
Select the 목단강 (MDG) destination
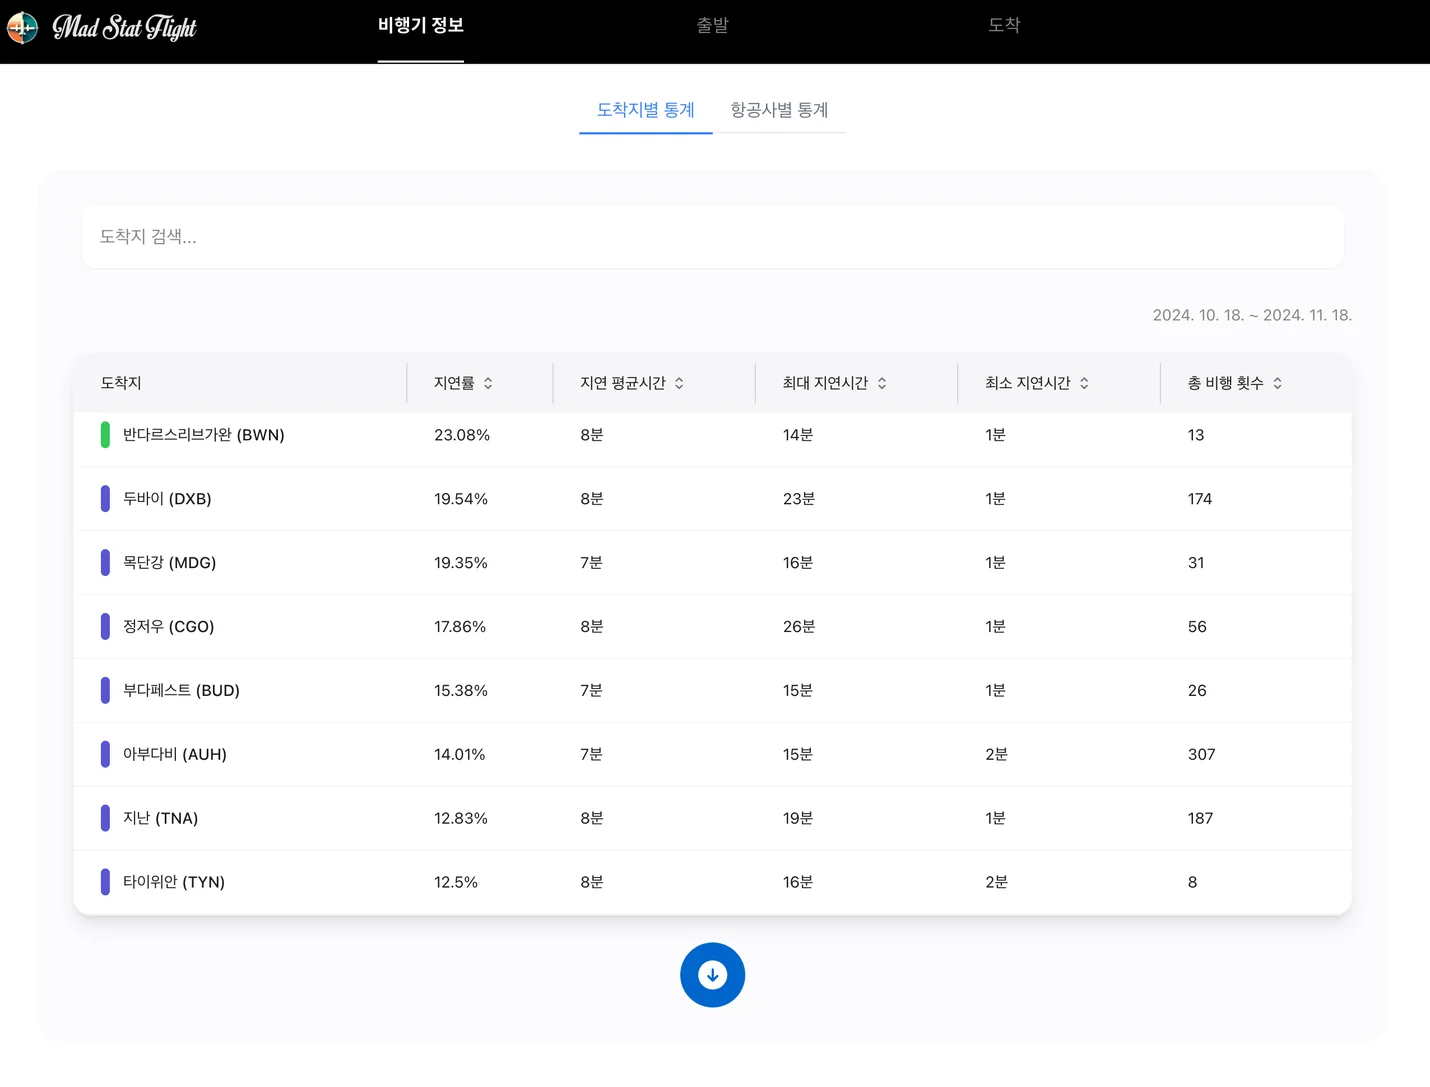point(169,563)
